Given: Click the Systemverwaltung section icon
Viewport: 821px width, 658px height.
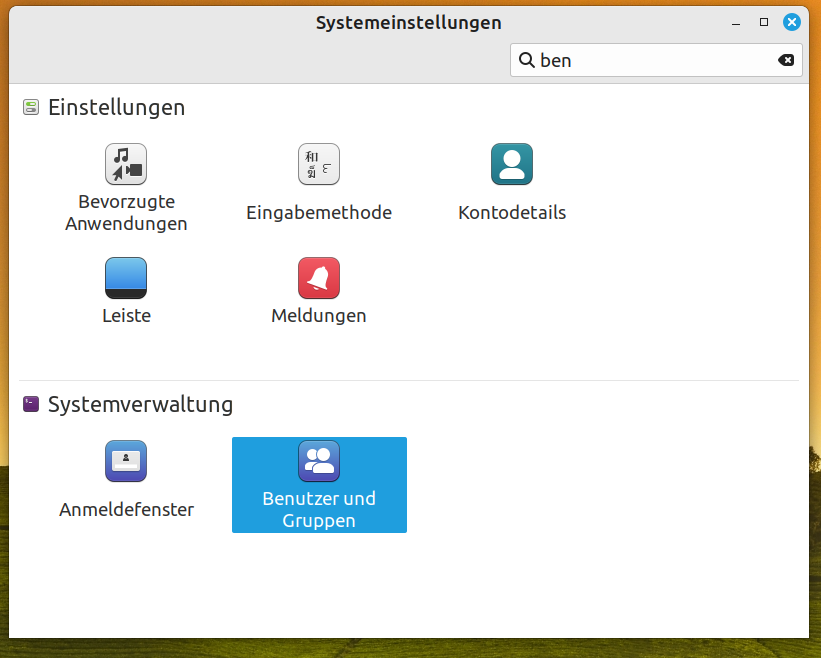Looking at the screenshot, I should coord(30,404).
